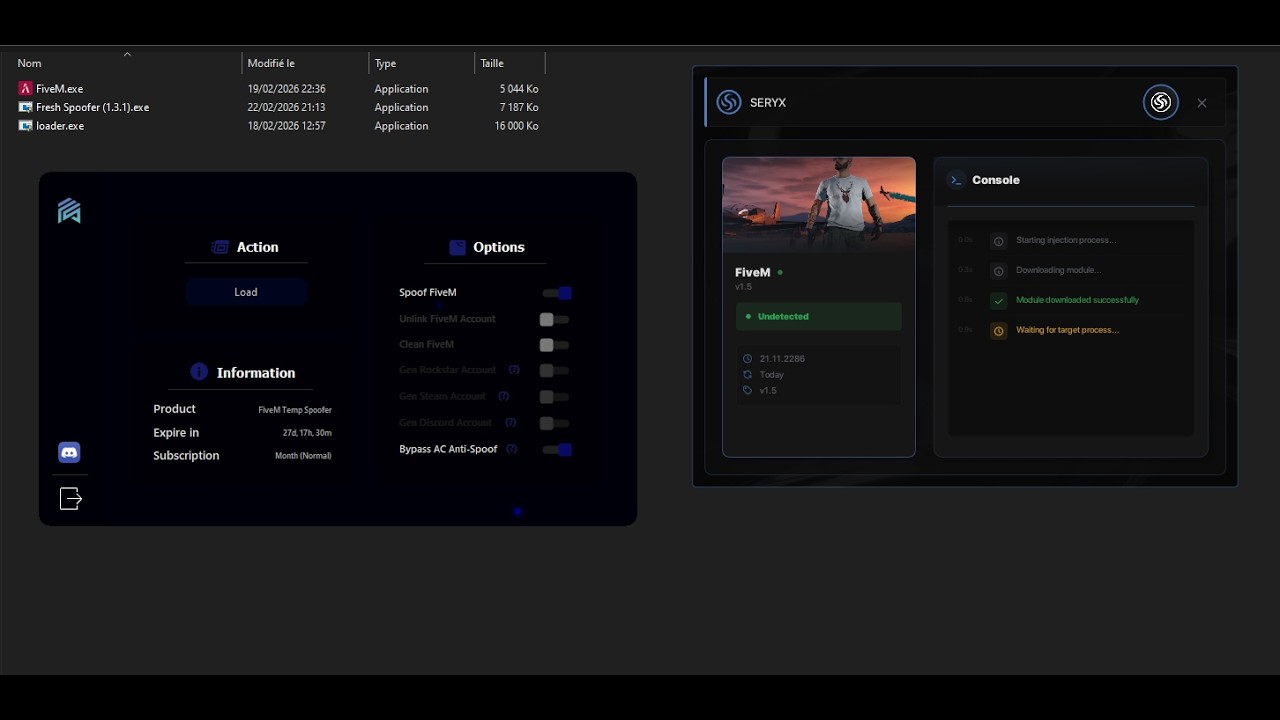
Task: Click the logout exit icon in spoofer
Action: pyautogui.click(x=70, y=498)
